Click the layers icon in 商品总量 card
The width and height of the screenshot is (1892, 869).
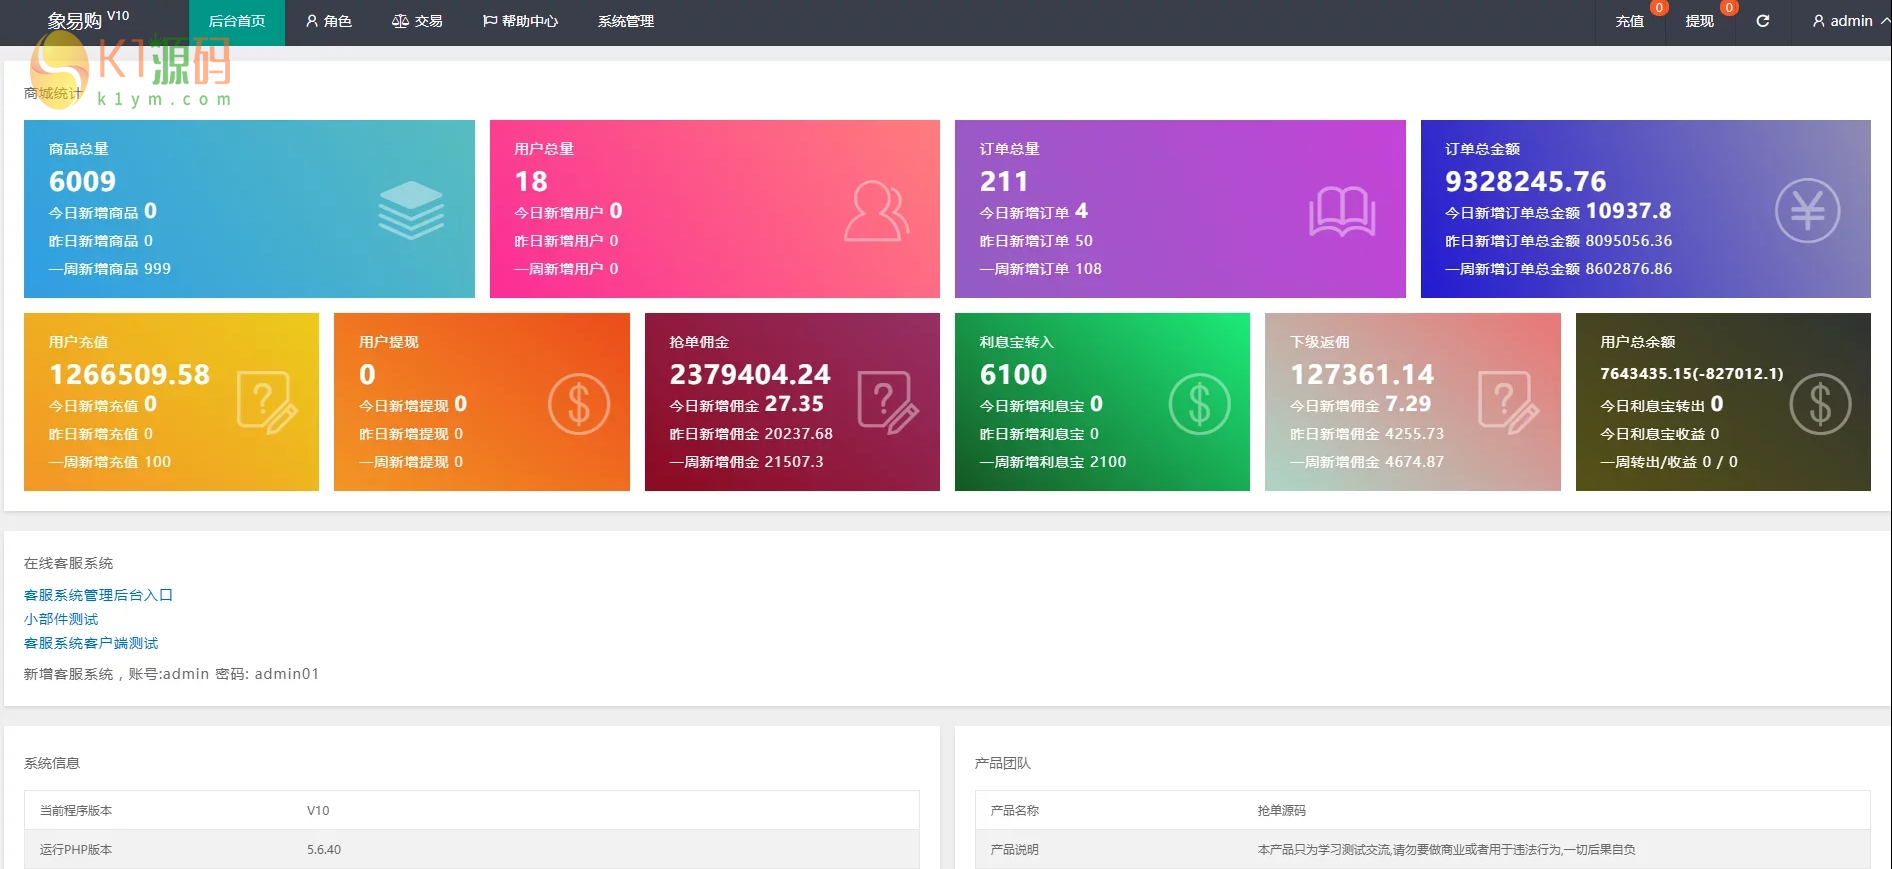410,210
